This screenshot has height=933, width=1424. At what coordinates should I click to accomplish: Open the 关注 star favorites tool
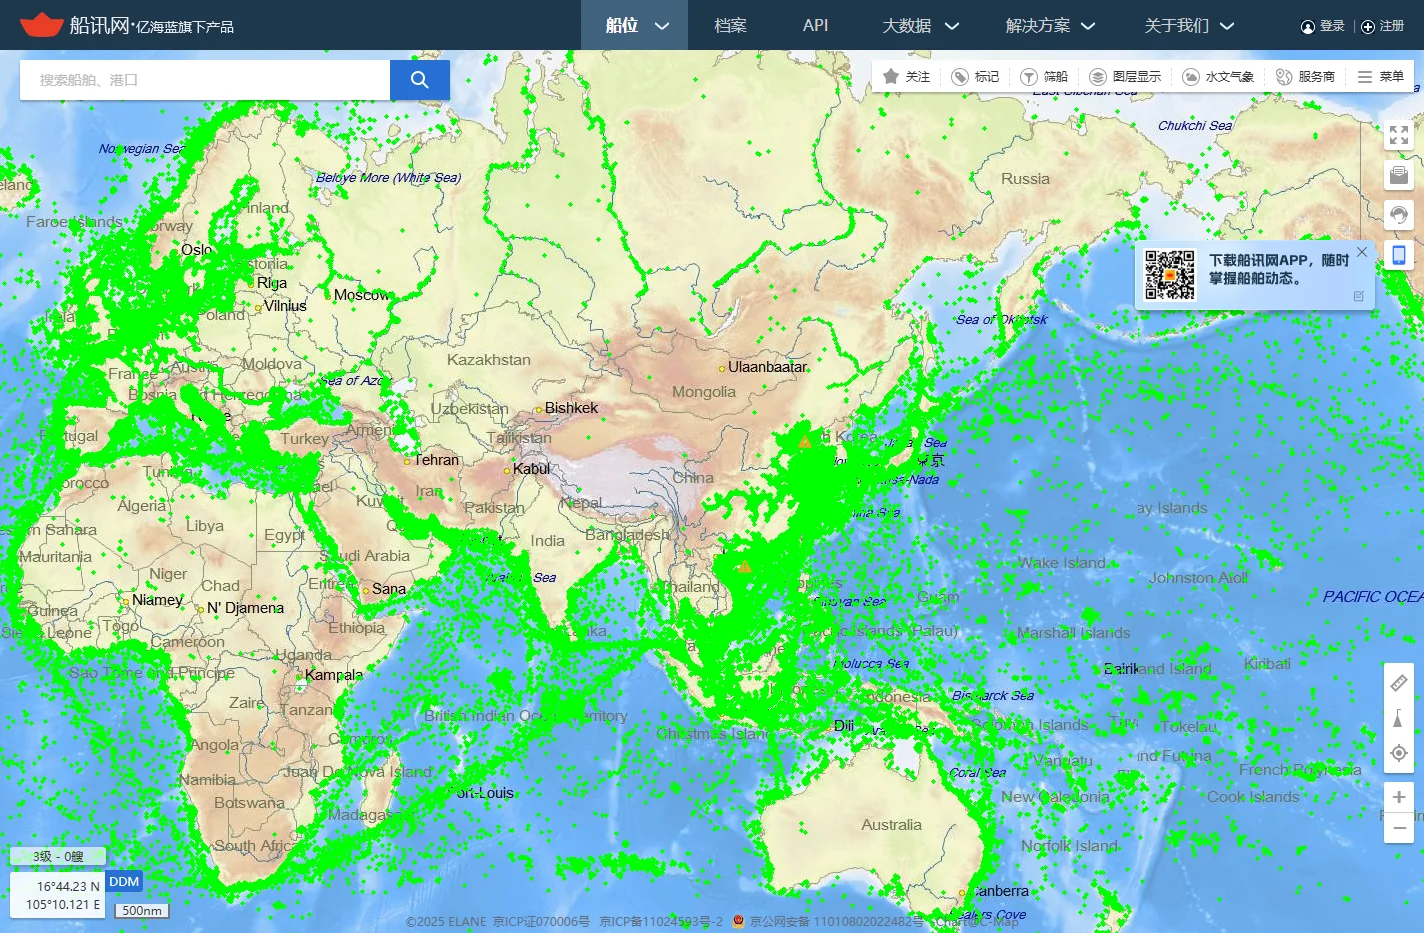[906, 76]
